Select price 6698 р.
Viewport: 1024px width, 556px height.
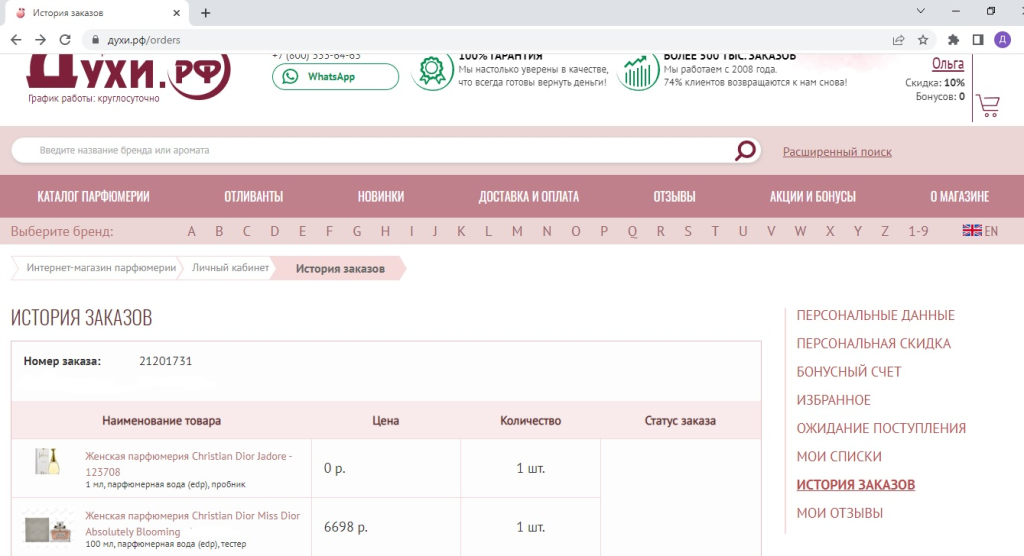345,527
